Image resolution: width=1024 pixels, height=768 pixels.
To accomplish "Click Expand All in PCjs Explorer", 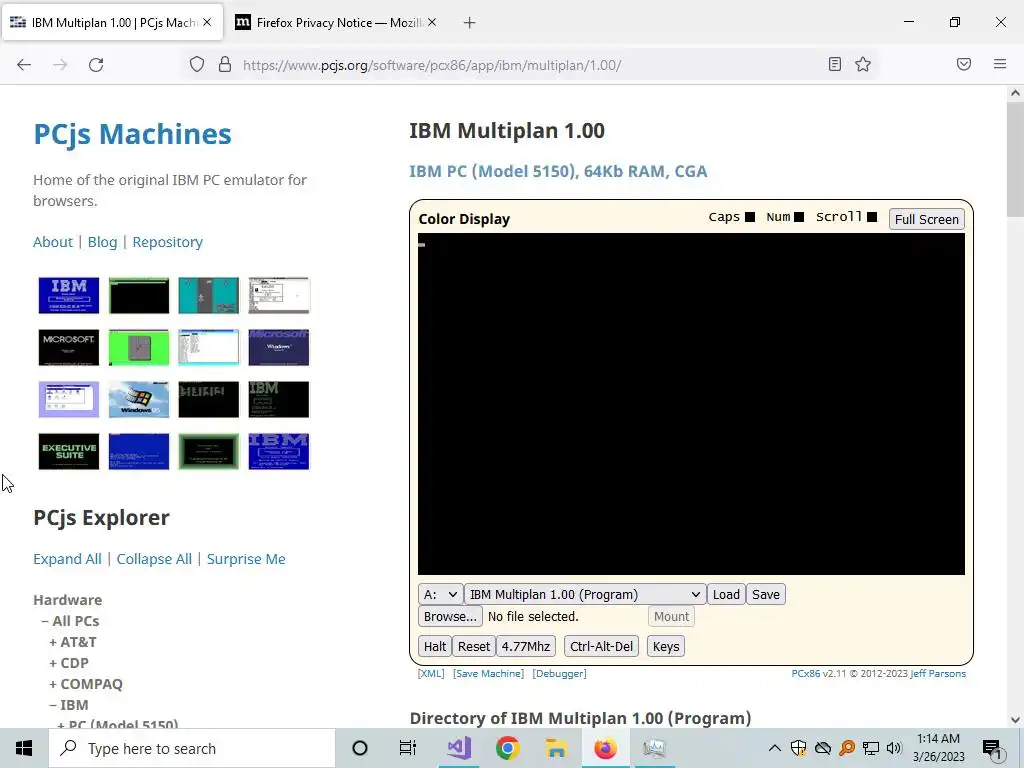I will coord(67,559).
